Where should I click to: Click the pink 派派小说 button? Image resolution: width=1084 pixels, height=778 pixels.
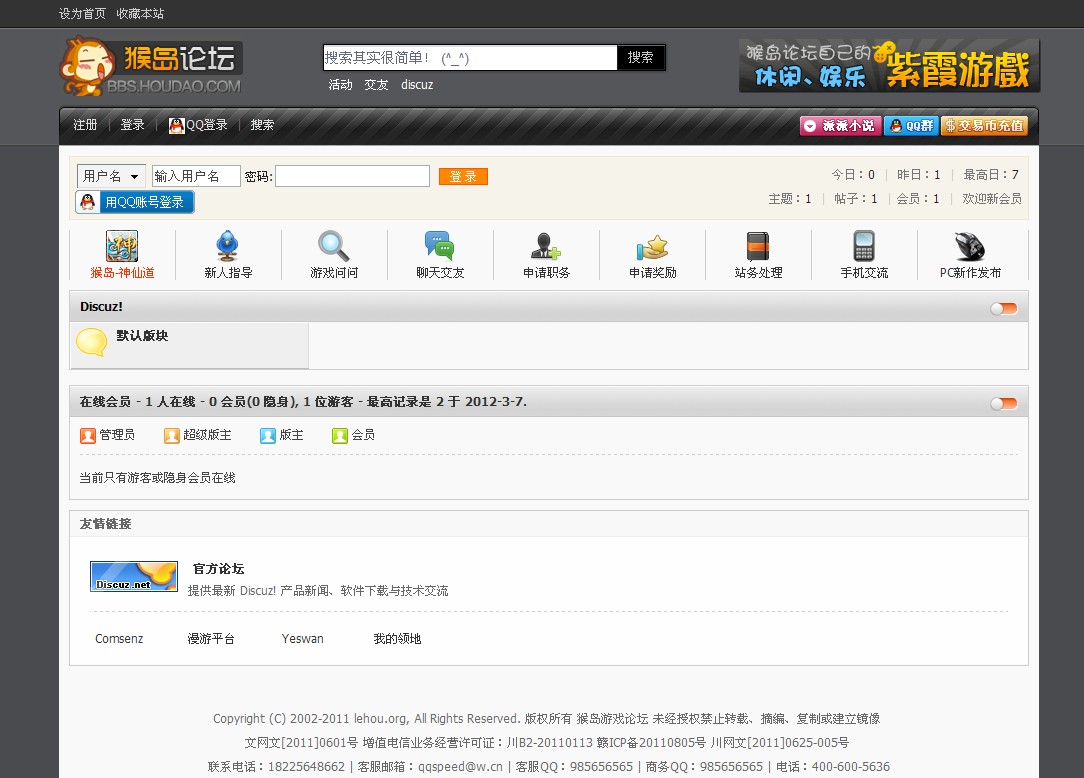point(840,126)
